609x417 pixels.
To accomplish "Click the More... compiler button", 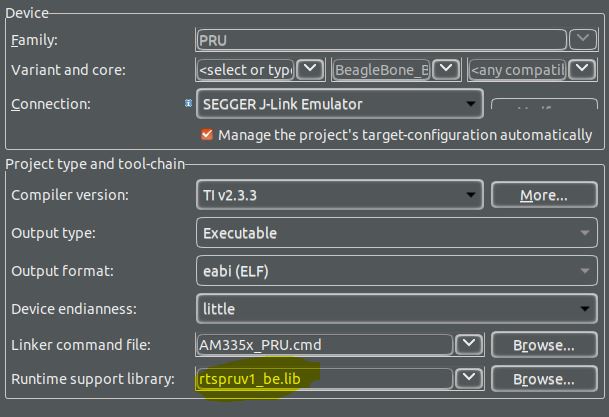I will click(x=544, y=195).
